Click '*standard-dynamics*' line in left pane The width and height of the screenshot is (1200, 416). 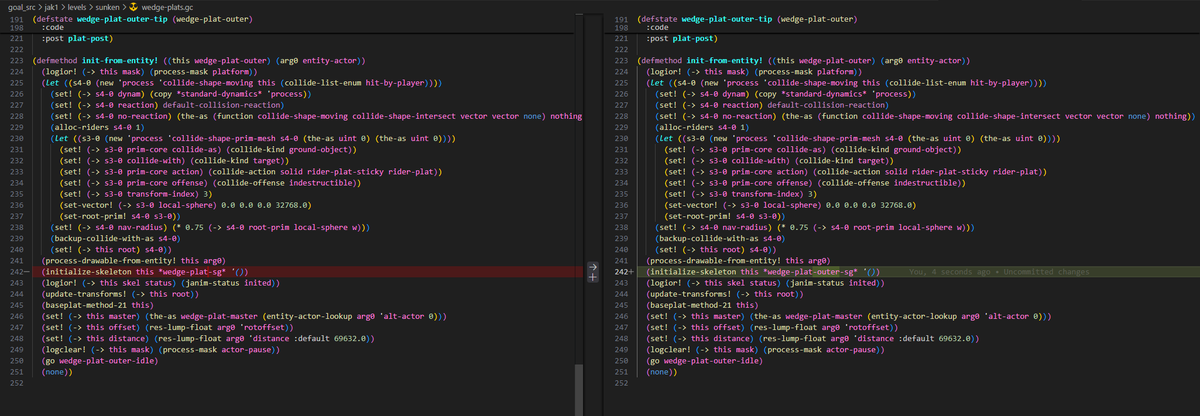(x=179, y=93)
